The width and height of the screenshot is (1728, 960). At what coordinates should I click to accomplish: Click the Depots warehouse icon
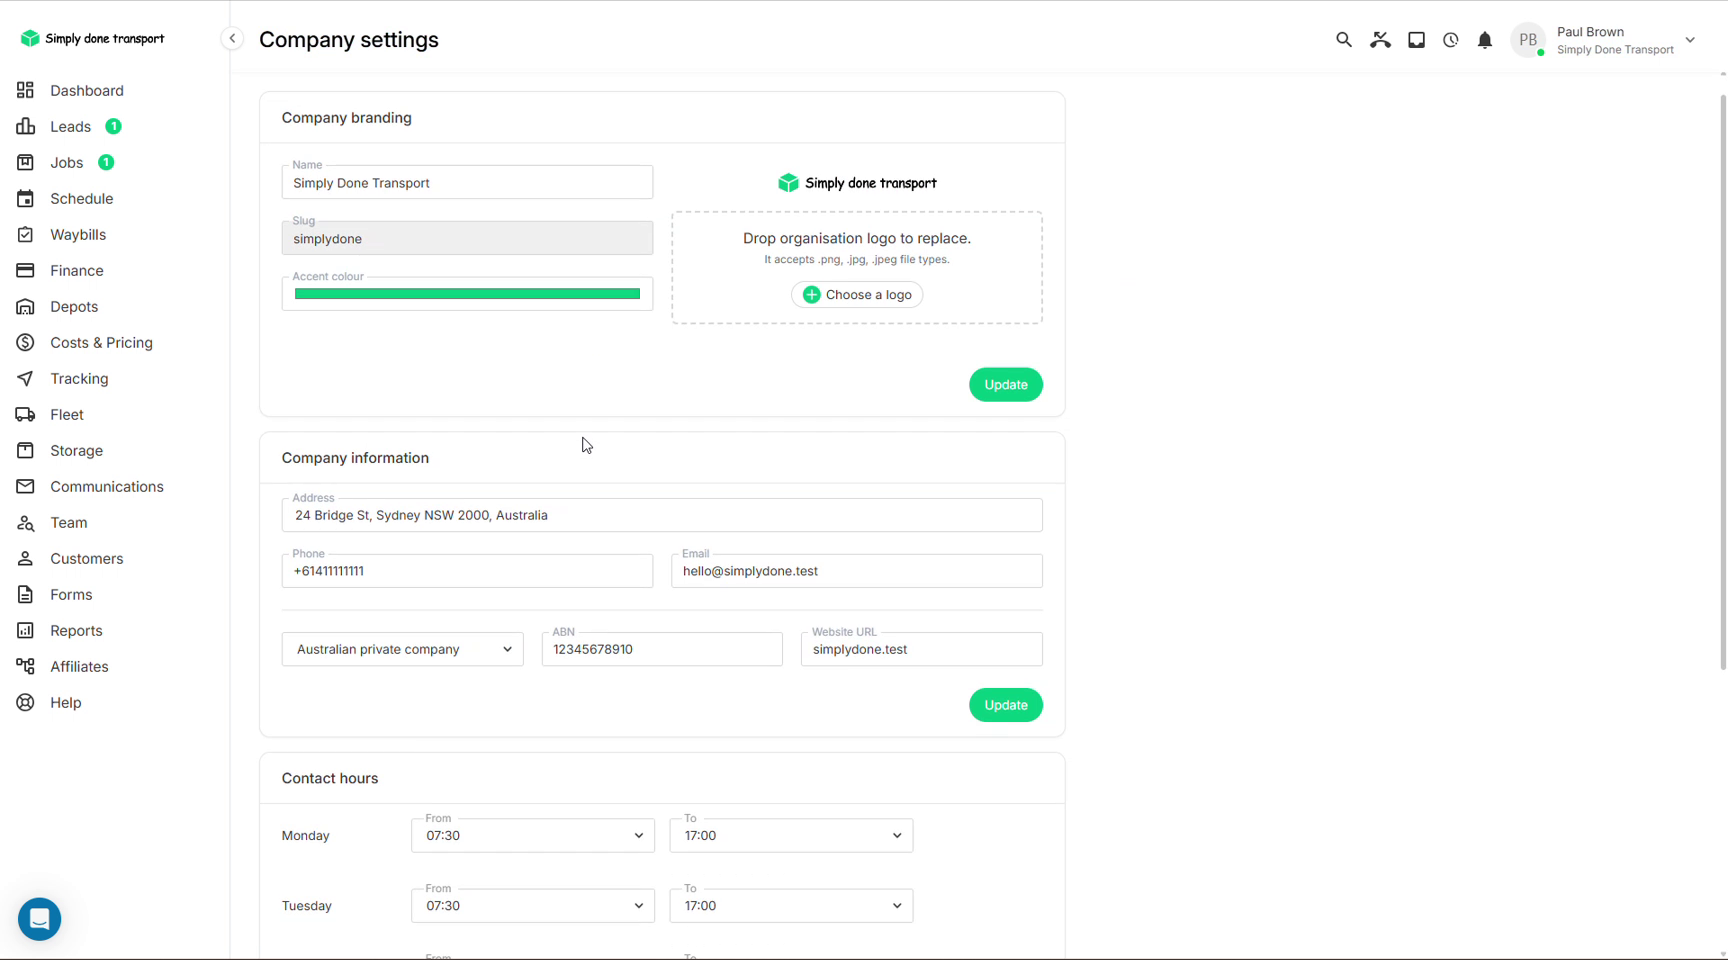[26, 306]
